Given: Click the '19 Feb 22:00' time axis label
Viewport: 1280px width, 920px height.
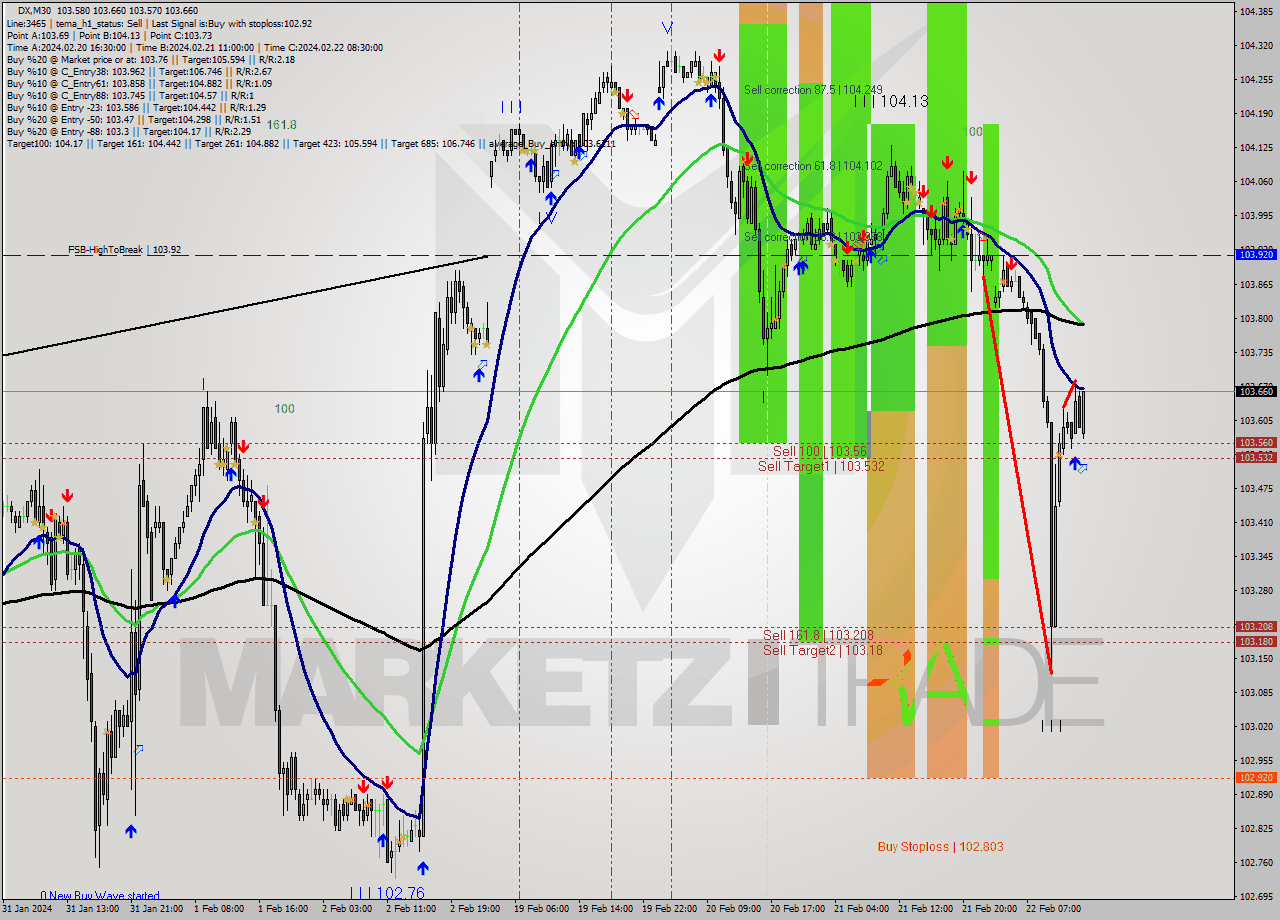Looking at the screenshot, I should (667, 909).
